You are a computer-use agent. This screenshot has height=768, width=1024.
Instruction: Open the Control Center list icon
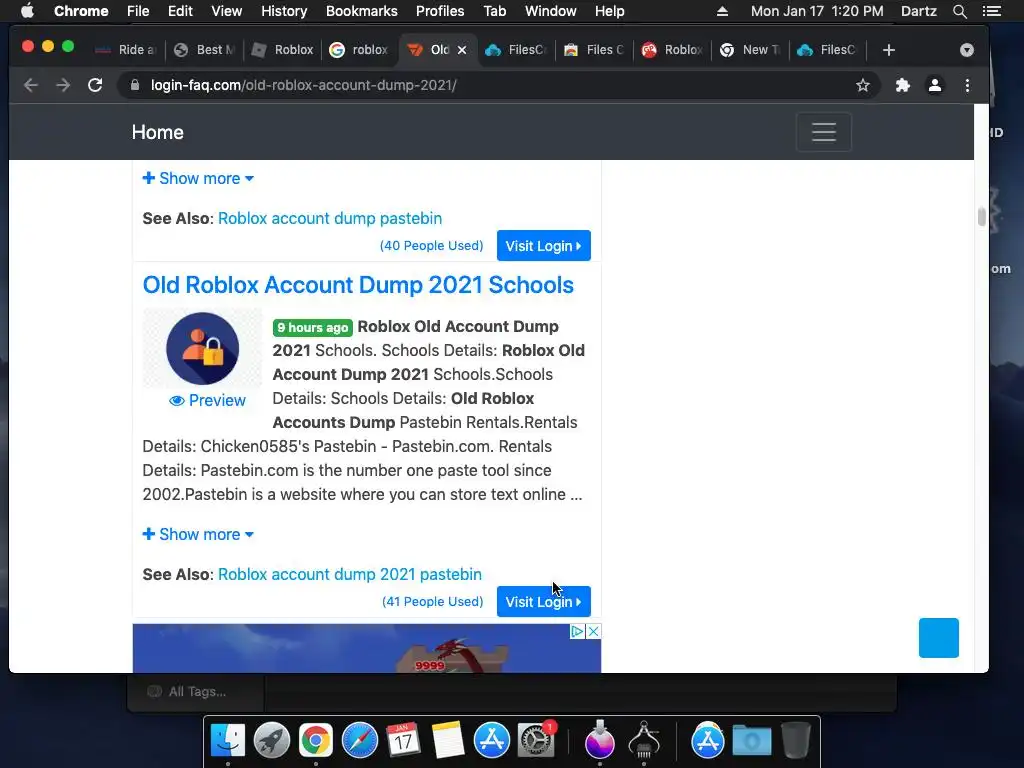[x=991, y=11]
